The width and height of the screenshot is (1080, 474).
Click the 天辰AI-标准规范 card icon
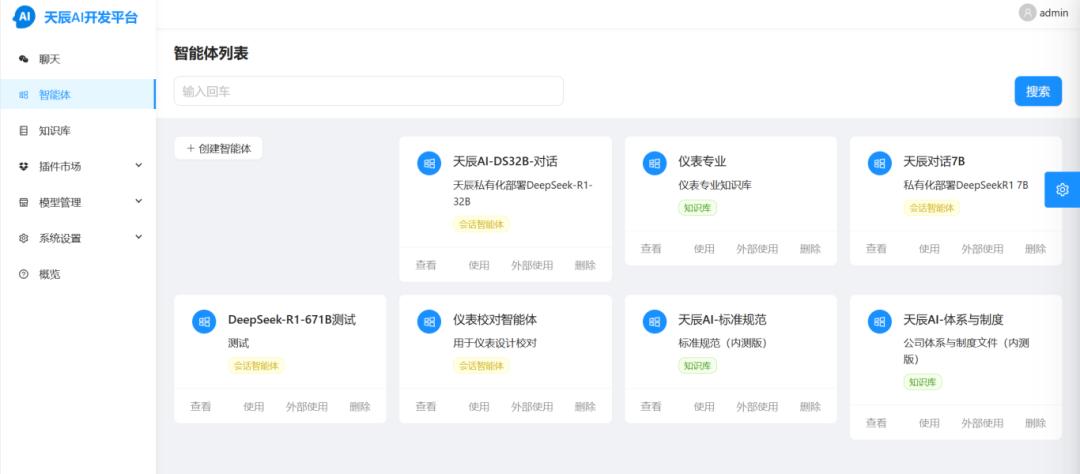(654, 322)
